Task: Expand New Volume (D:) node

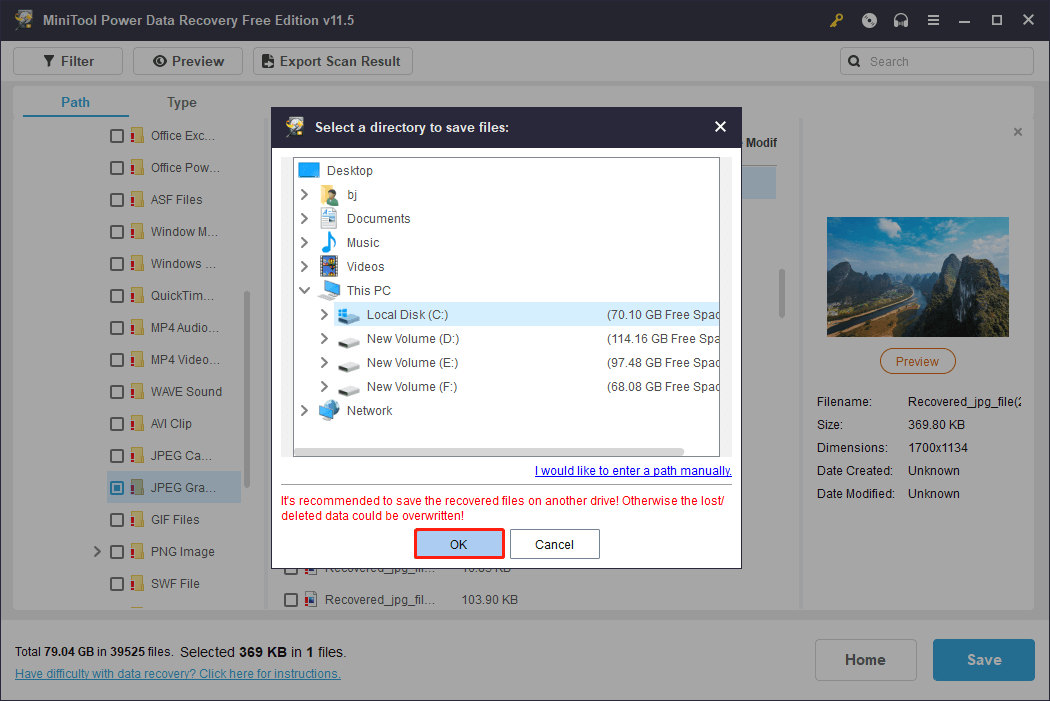Action: (x=324, y=339)
